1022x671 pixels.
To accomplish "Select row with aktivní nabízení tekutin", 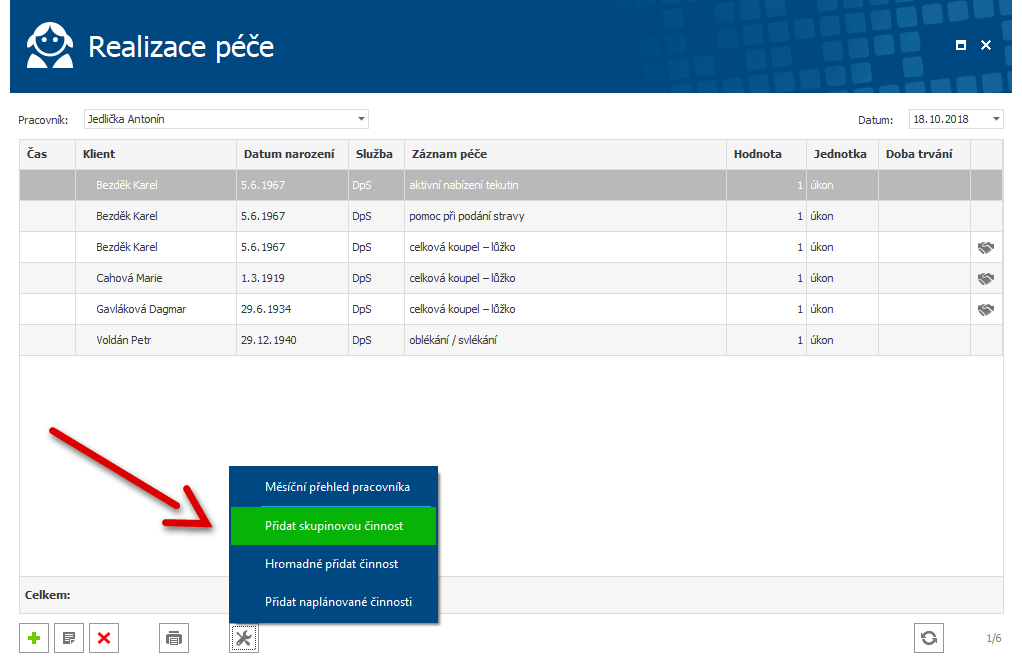I will (x=511, y=185).
